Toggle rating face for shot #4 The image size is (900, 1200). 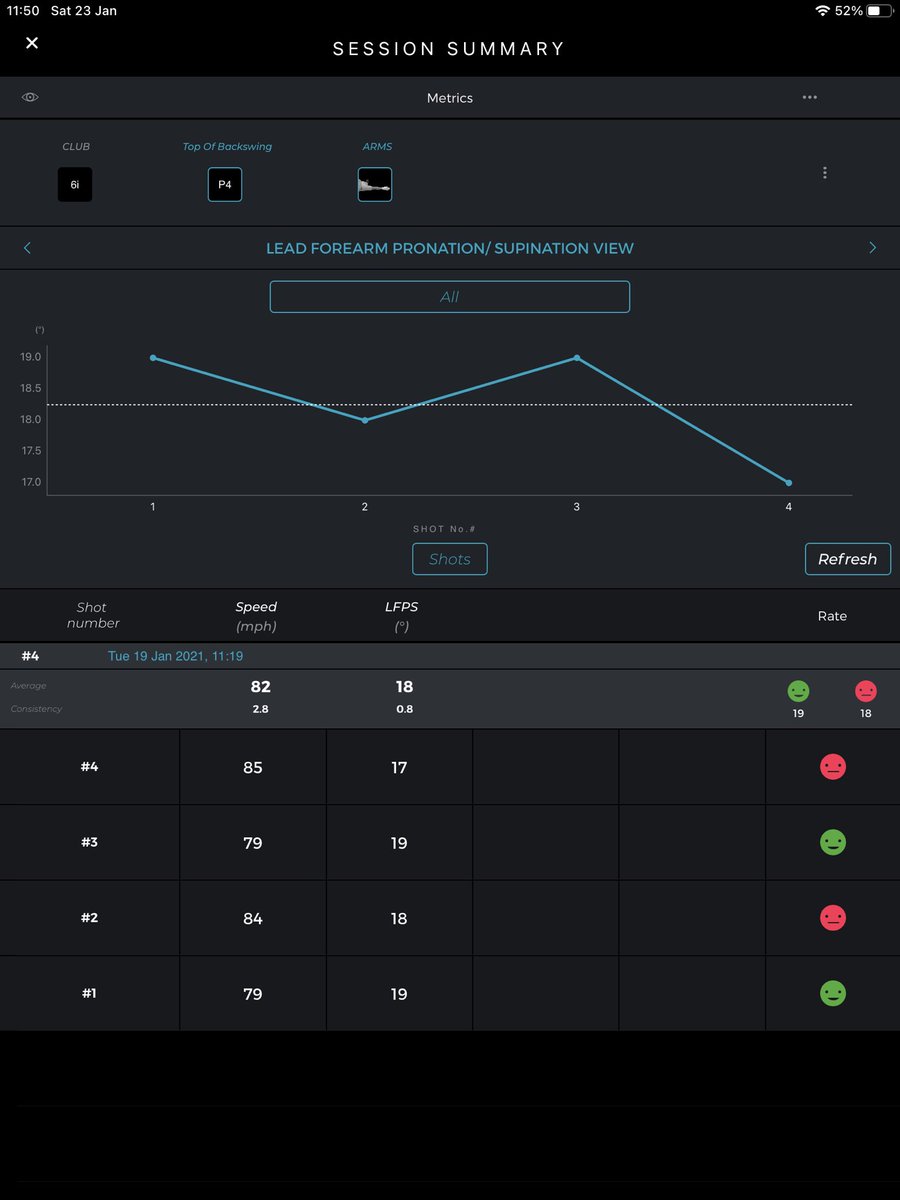(832, 767)
